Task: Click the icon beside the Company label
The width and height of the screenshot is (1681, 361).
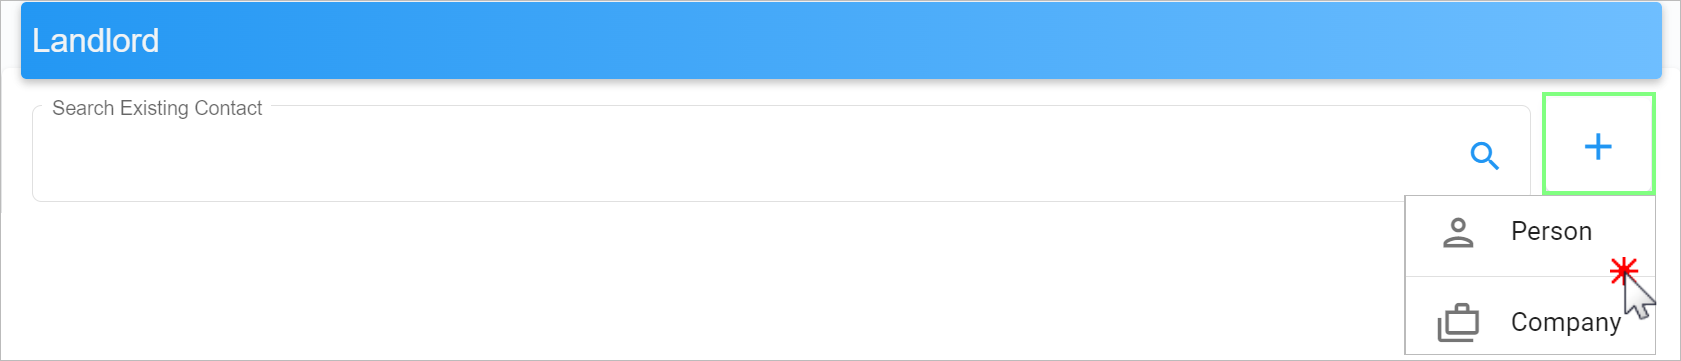Action: [x=1458, y=322]
